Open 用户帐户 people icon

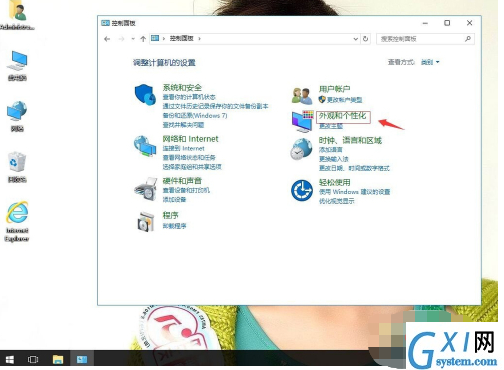302,95
